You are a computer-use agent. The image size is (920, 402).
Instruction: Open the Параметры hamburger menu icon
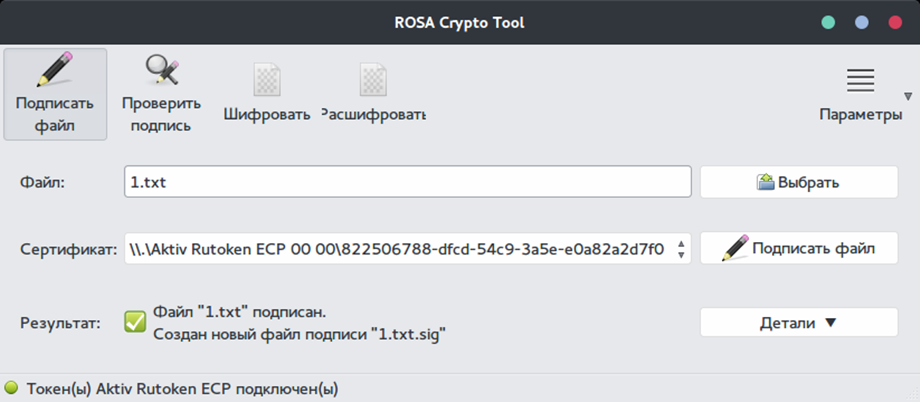tap(861, 80)
